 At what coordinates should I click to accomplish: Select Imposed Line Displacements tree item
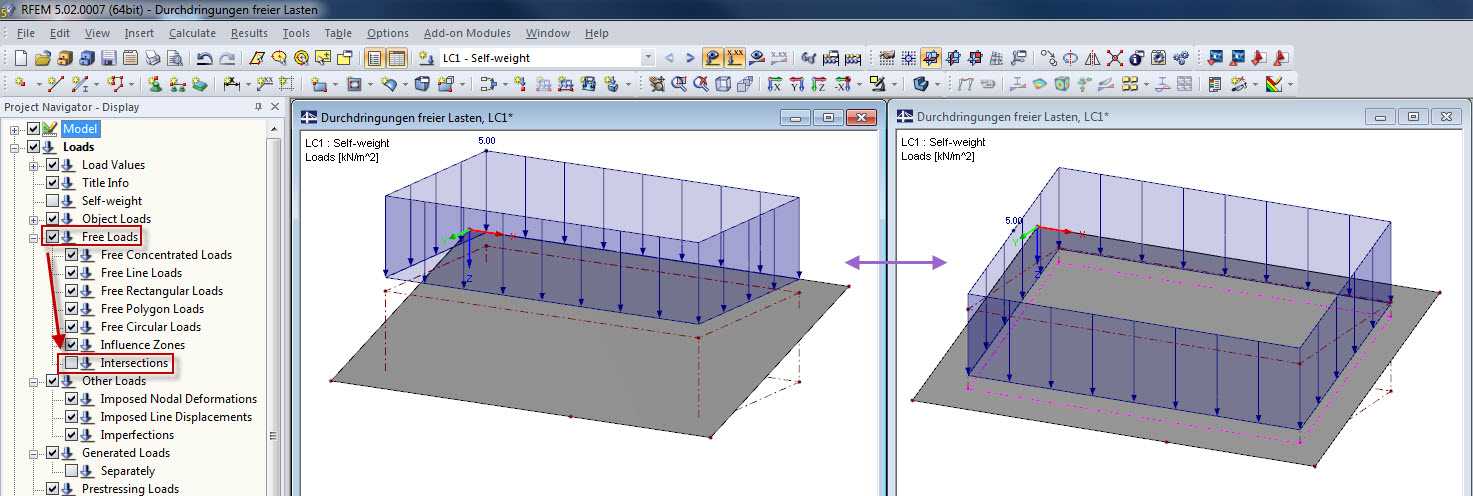pos(176,417)
